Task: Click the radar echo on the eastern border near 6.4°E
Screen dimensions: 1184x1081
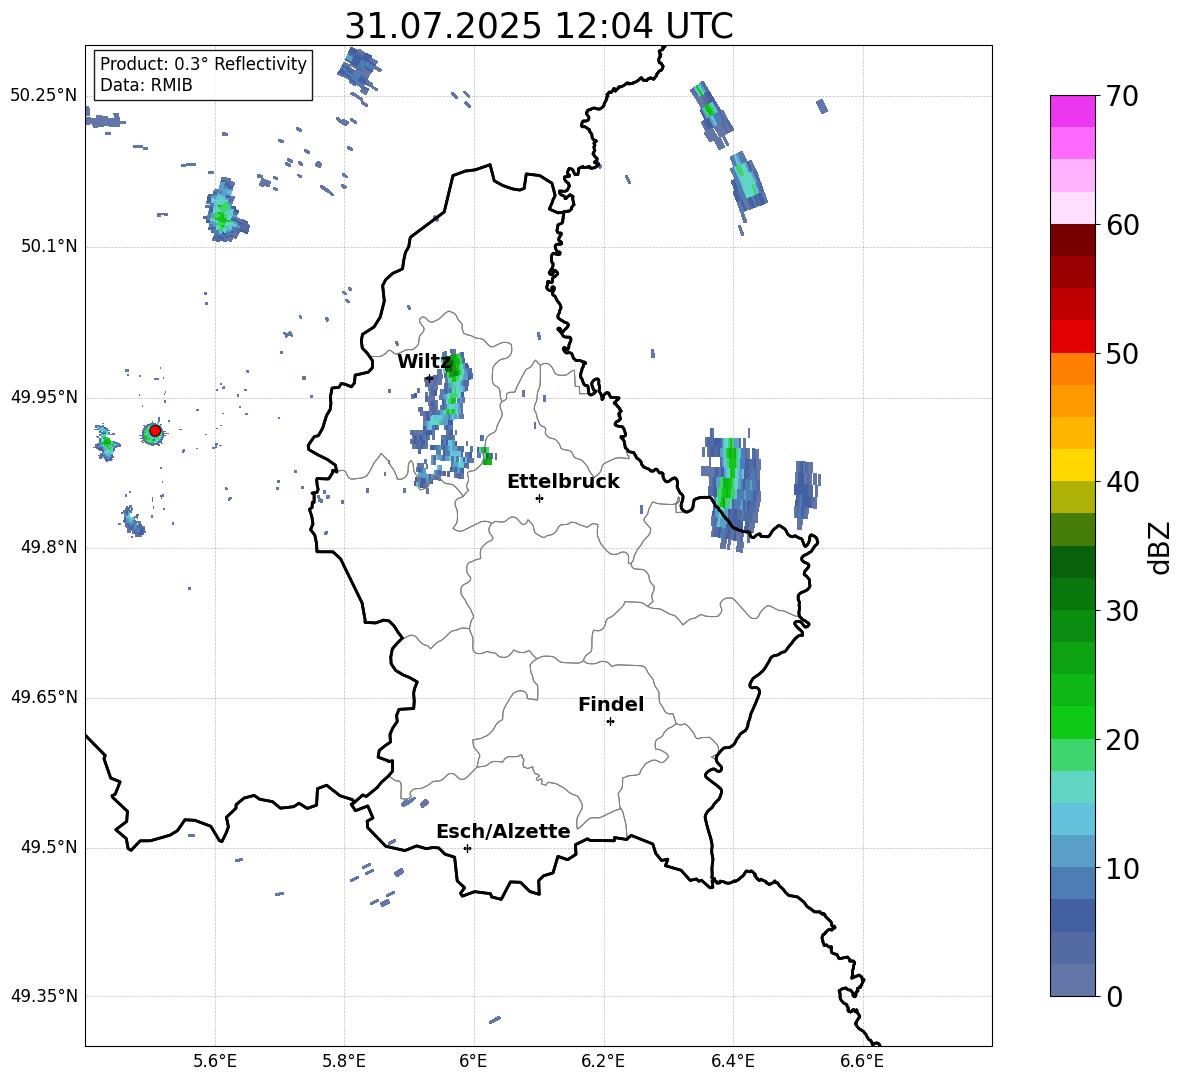Action: 731,491
